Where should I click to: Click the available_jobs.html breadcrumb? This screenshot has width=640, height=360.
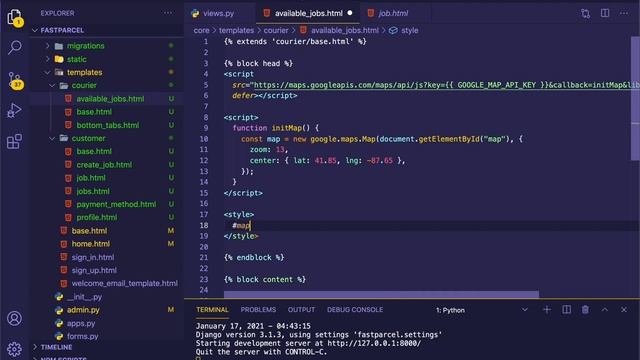pyautogui.click(x=344, y=31)
